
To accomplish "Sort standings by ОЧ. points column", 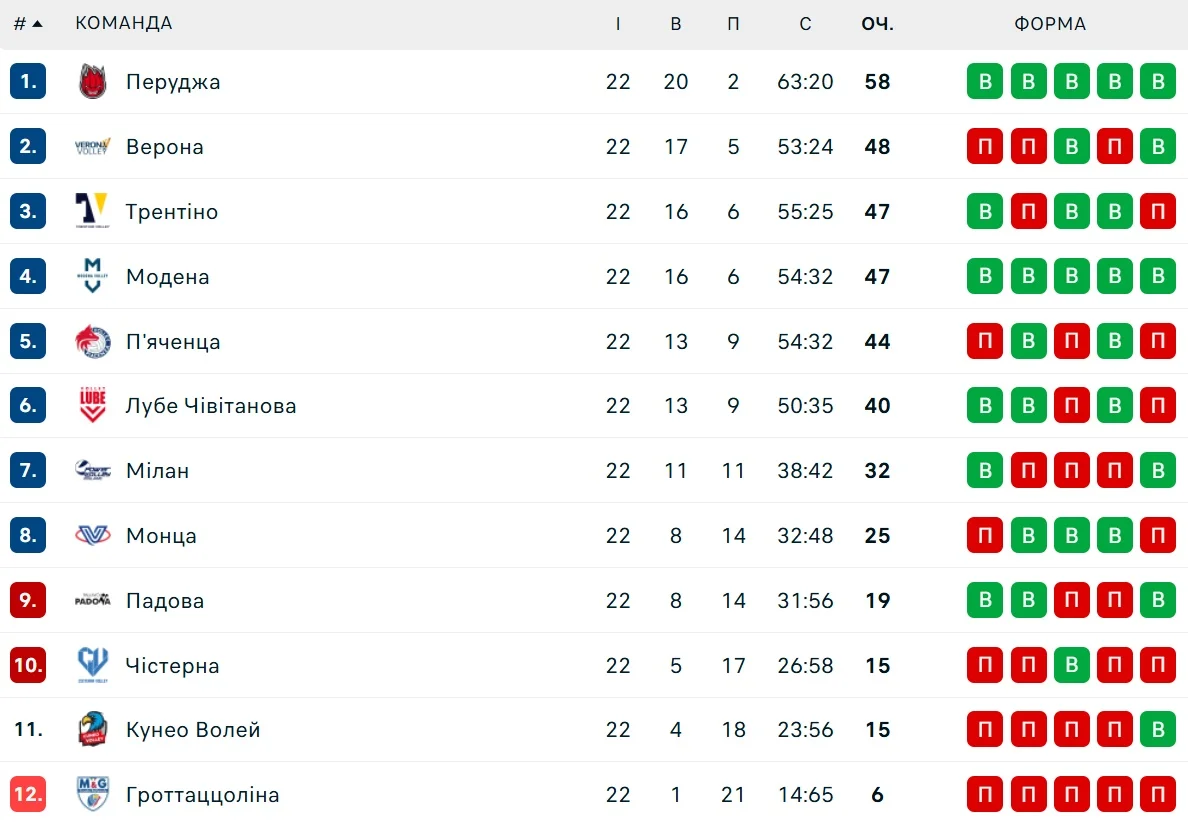I will coord(877,24).
